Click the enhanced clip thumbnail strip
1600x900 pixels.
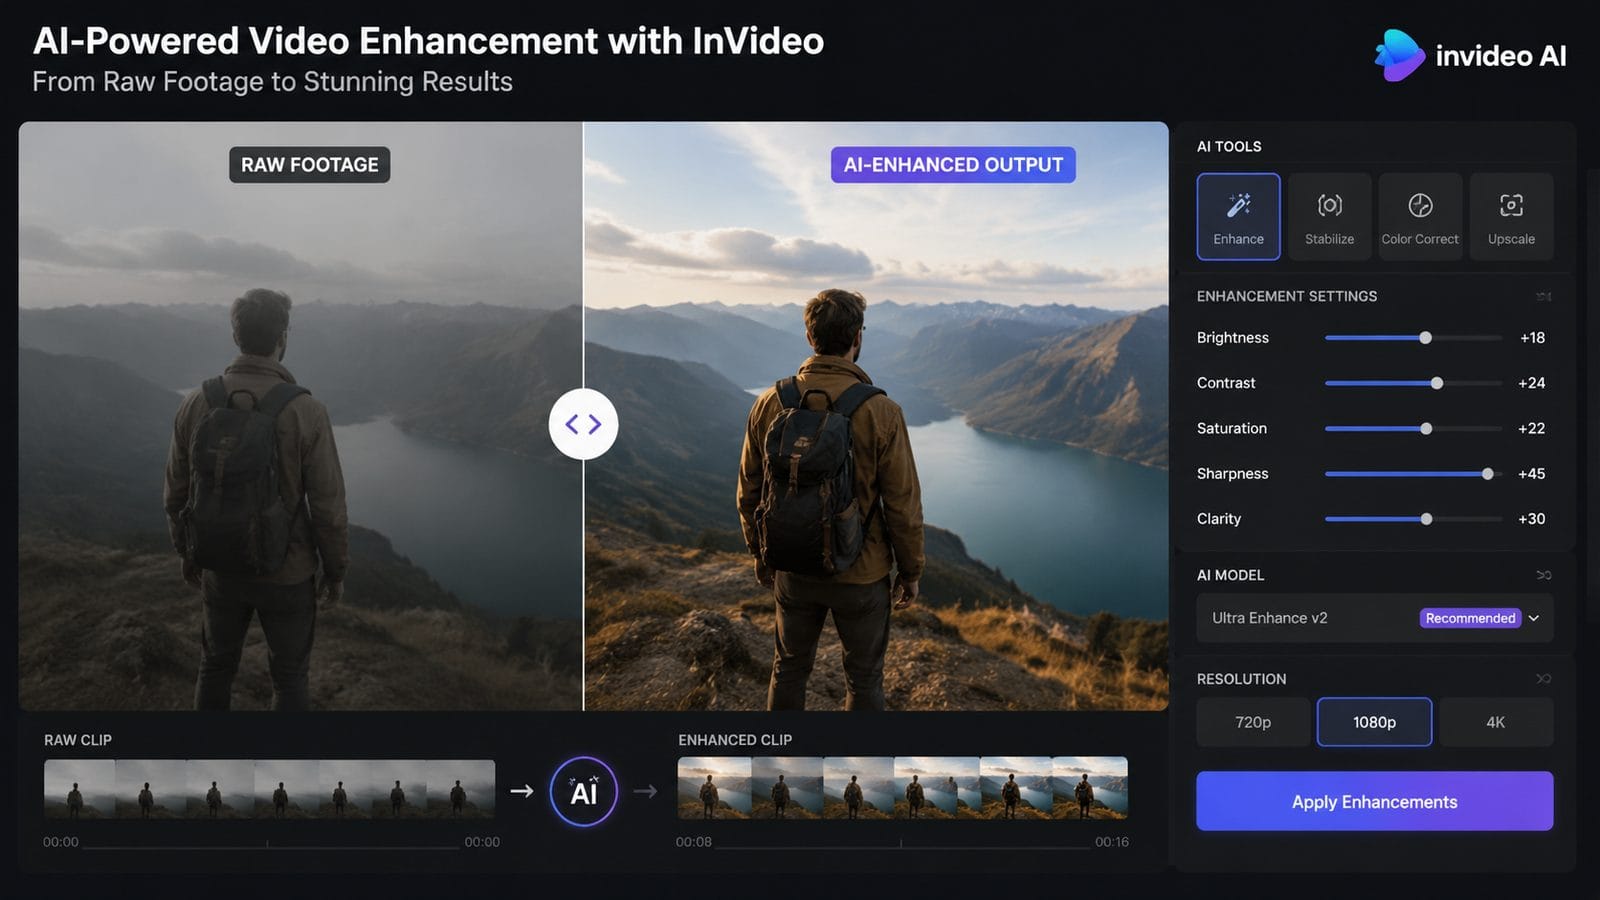click(x=903, y=787)
